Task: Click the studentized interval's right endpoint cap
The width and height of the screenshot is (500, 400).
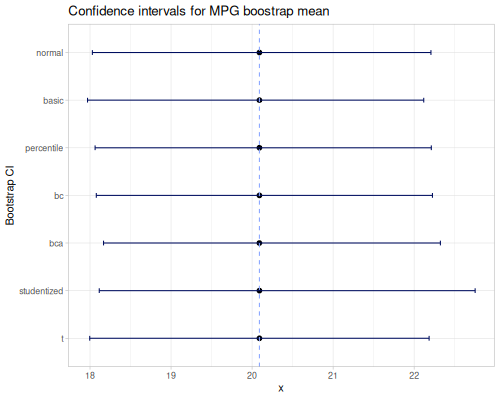Action: pyautogui.click(x=475, y=291)
